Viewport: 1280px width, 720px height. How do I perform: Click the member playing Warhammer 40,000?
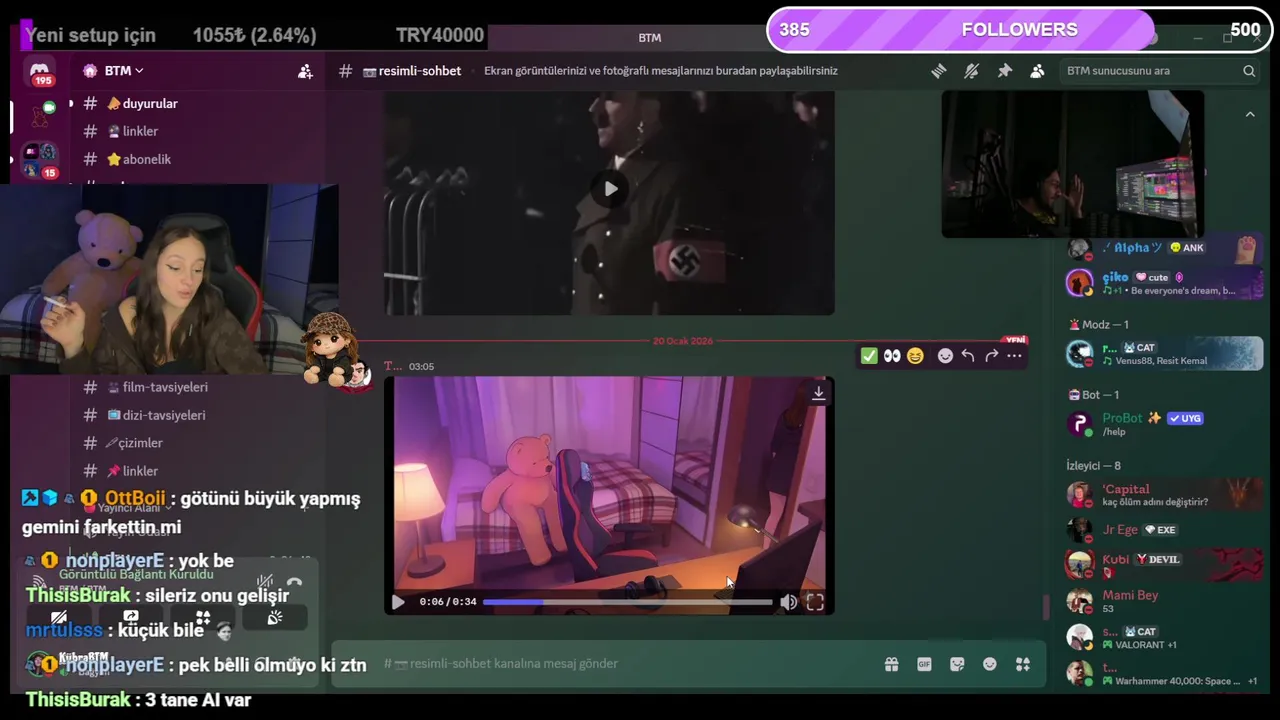click(1163, 673)
